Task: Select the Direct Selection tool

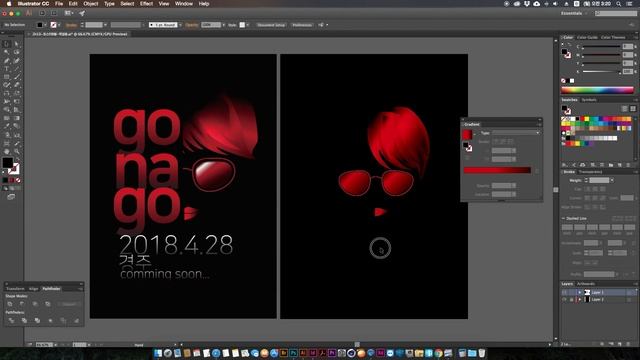Action: 17,44
